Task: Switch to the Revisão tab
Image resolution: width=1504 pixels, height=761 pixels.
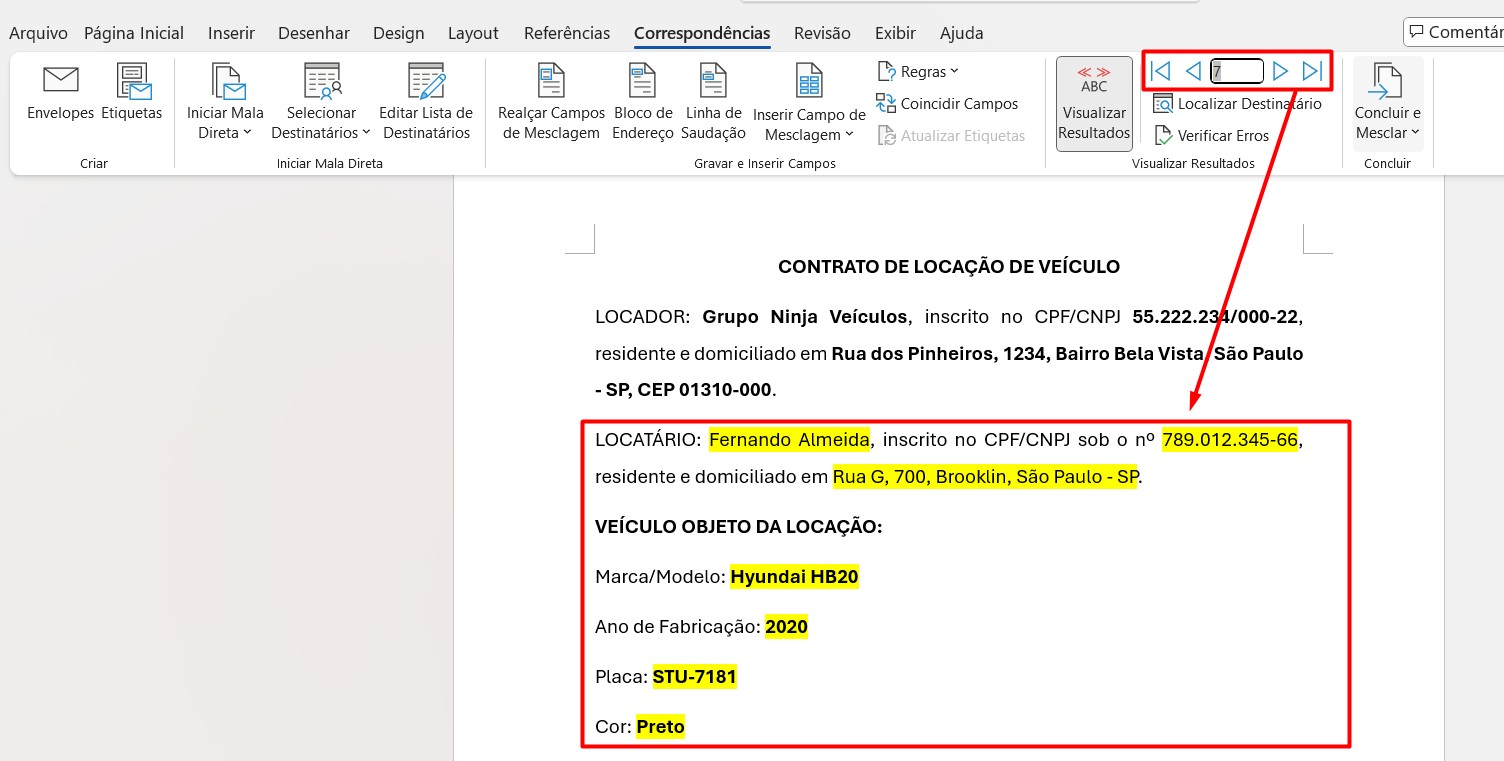Action: point(822,33)
